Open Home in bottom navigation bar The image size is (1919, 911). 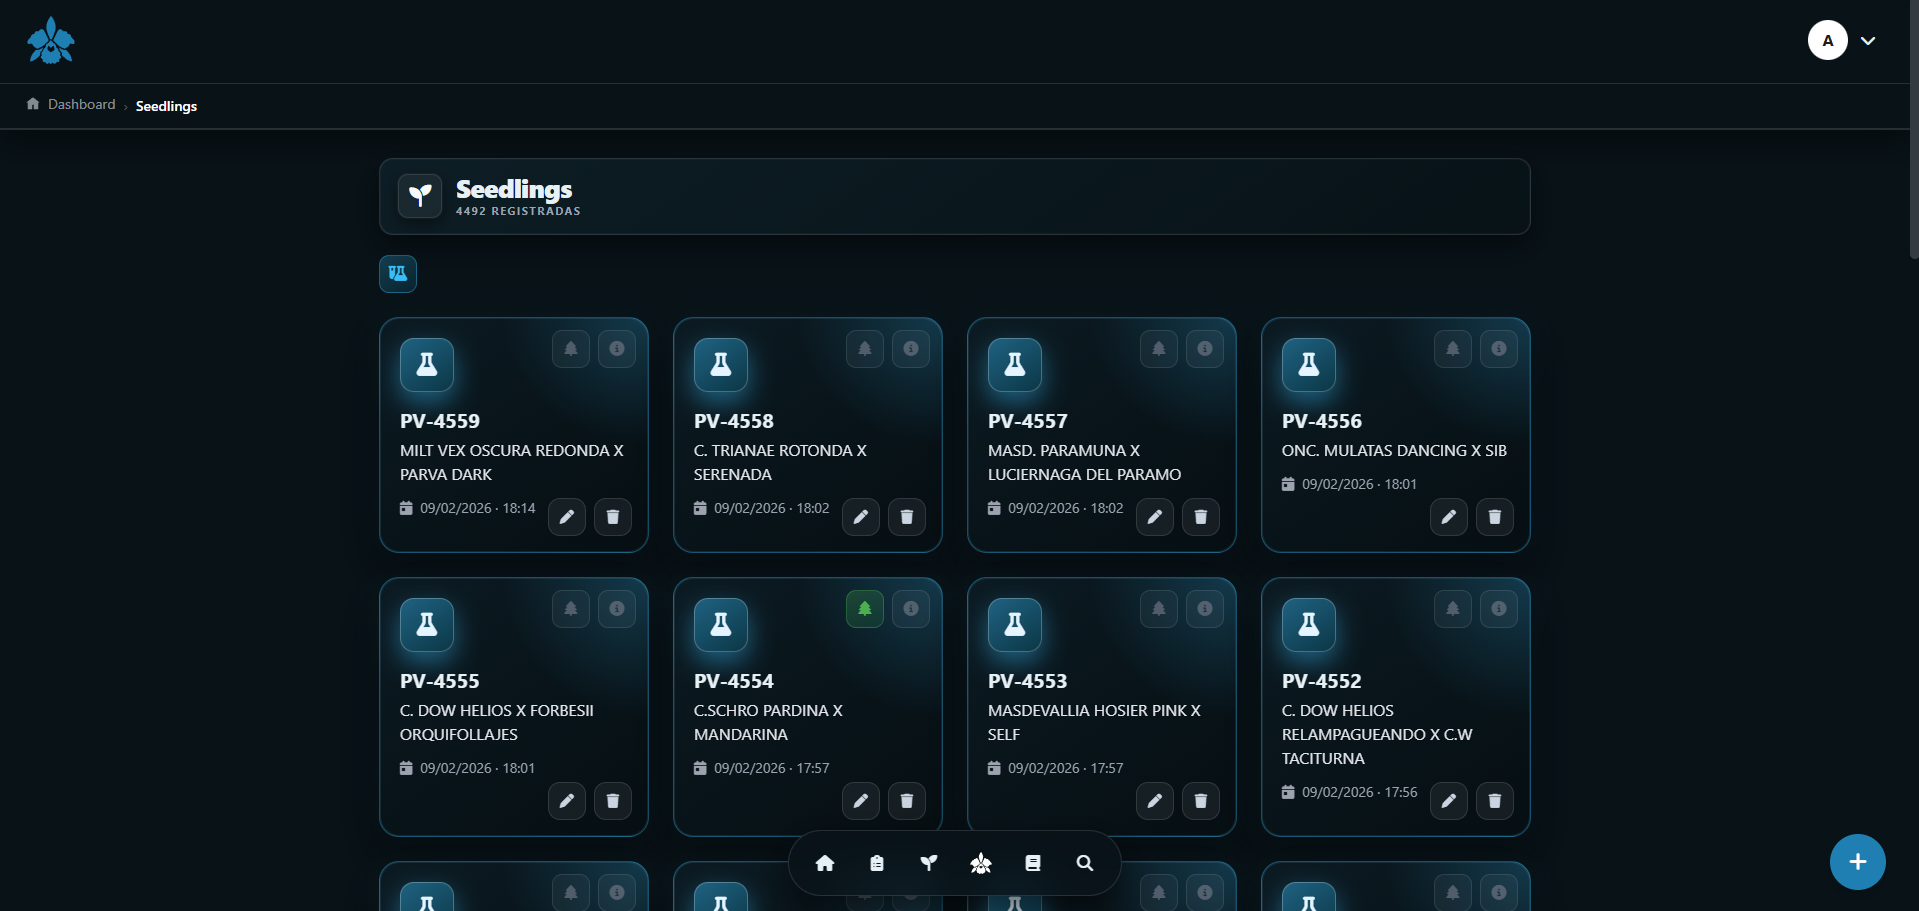click(825, 863)
